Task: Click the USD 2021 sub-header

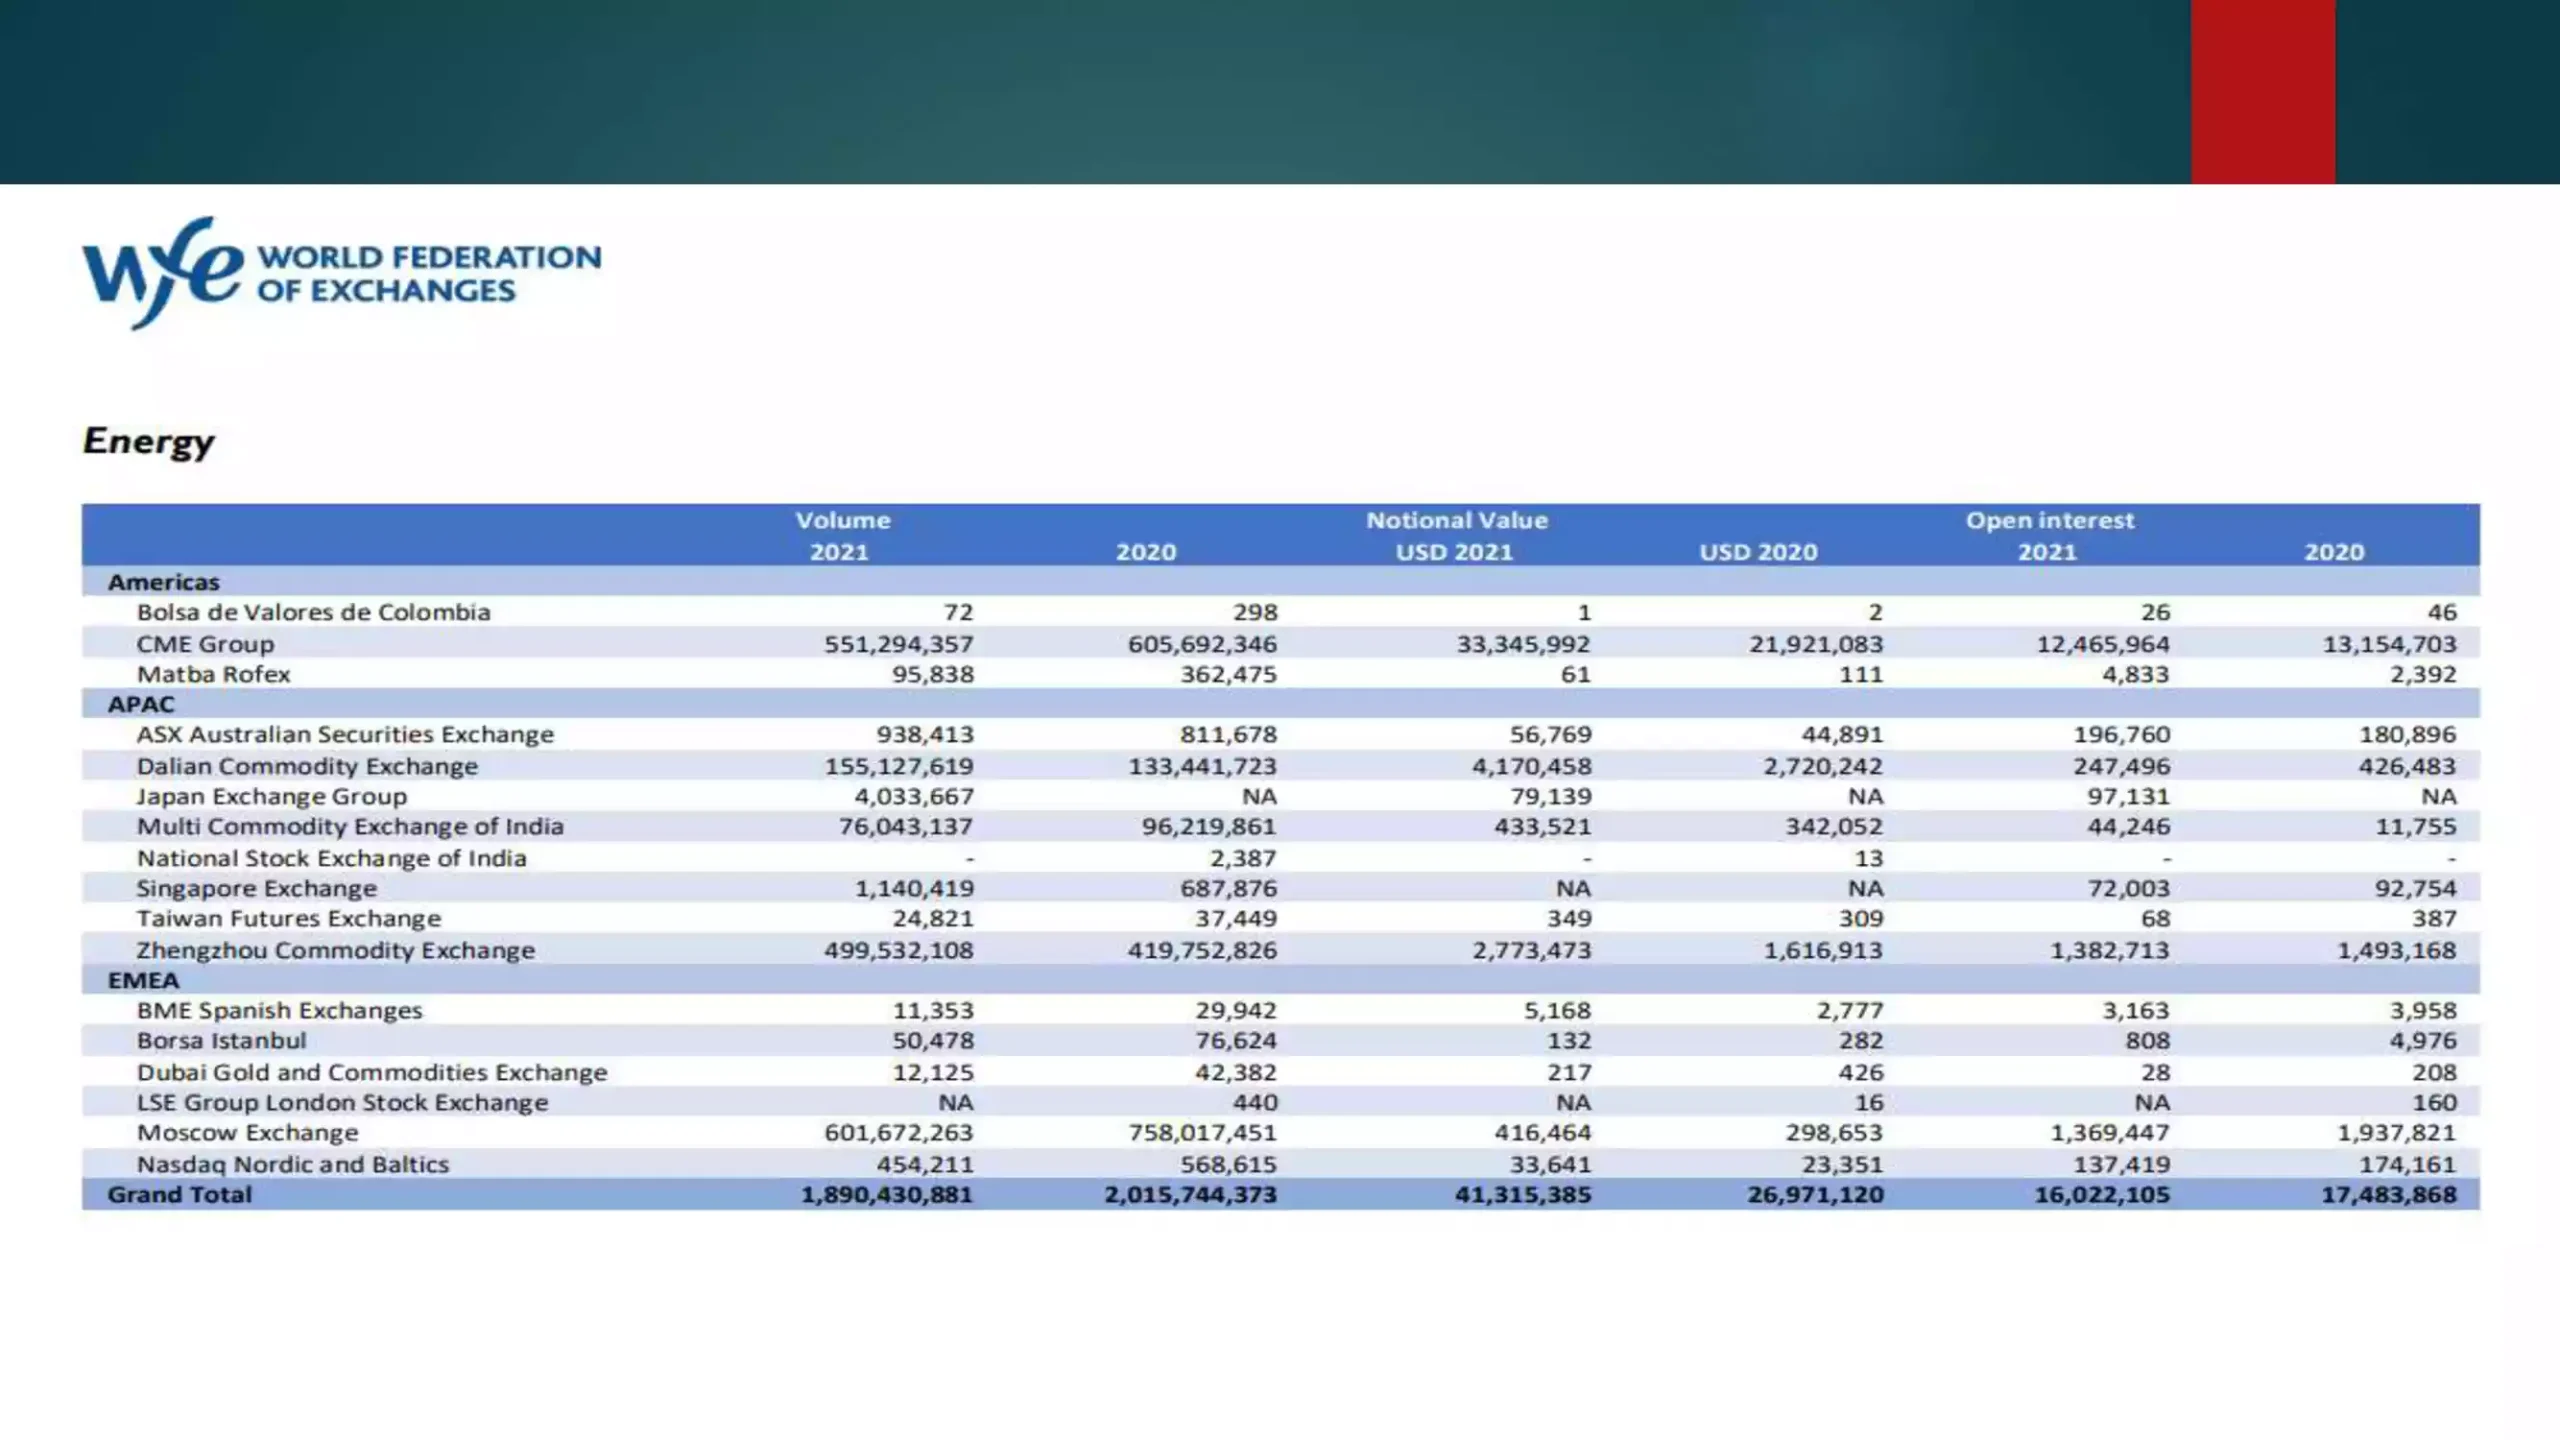Action: pos(1454,552)
